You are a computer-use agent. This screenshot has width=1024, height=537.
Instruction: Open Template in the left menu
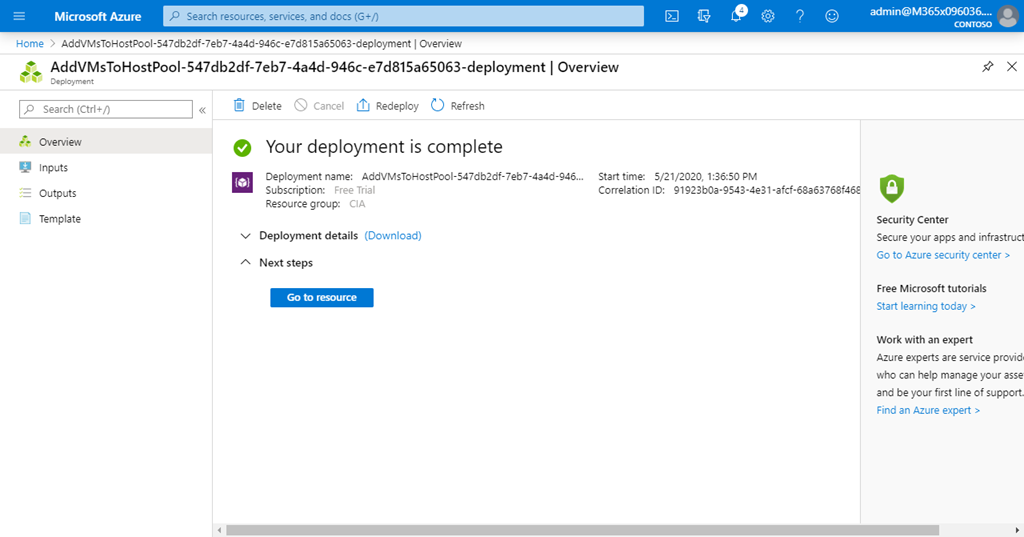(59, 219)
